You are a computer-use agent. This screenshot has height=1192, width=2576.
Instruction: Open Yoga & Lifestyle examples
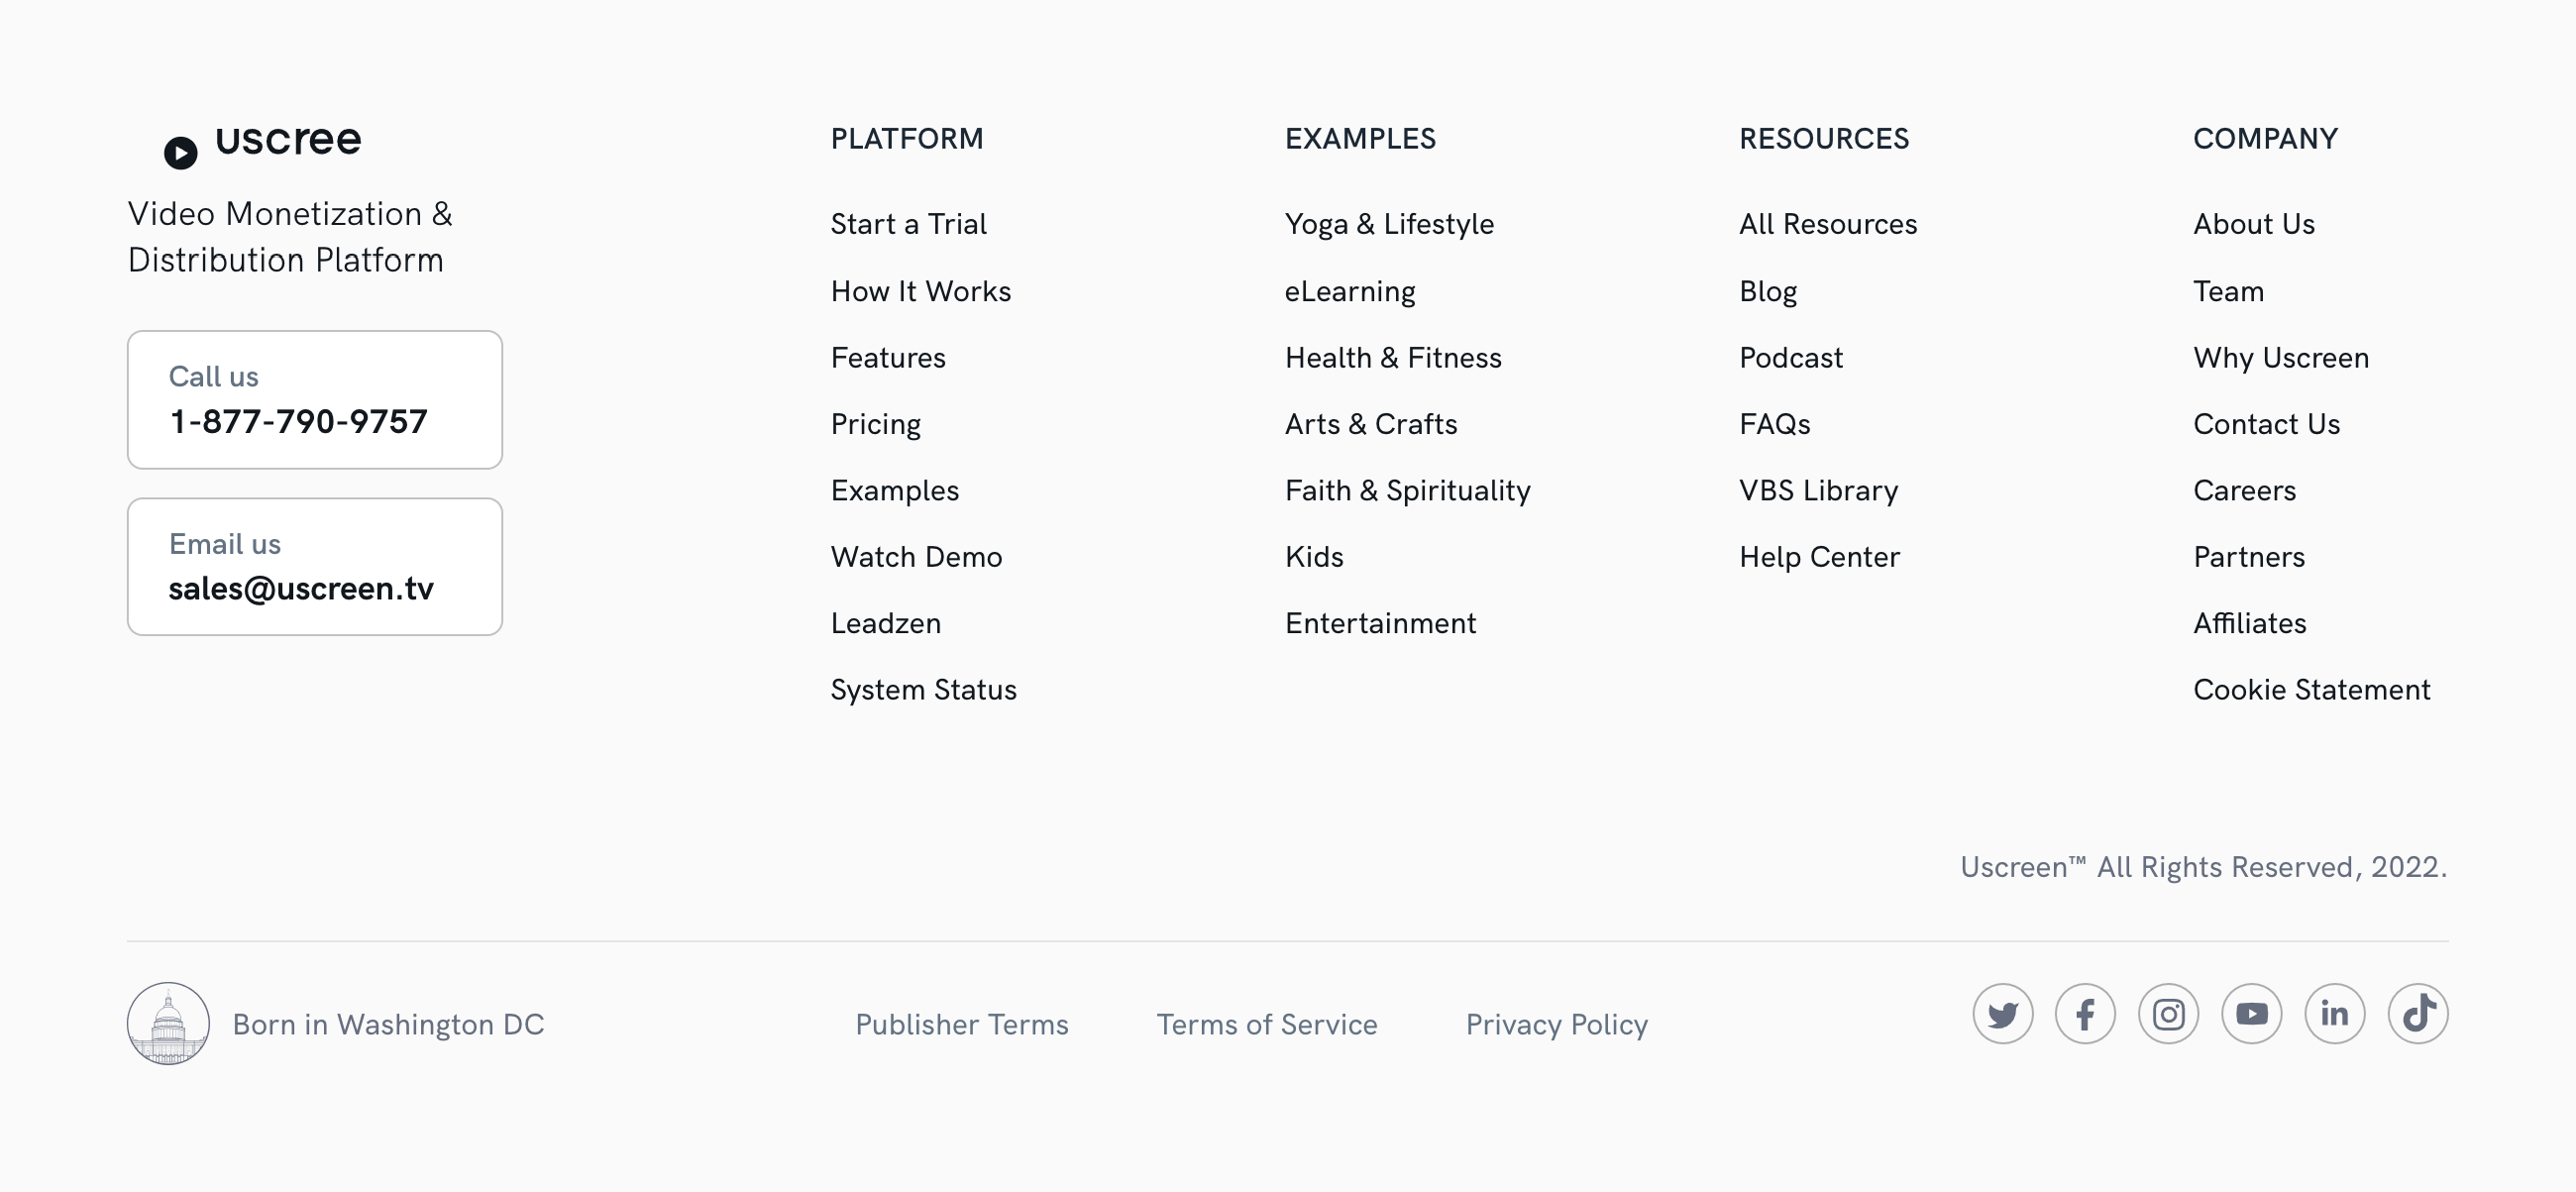pos(1389,224)
